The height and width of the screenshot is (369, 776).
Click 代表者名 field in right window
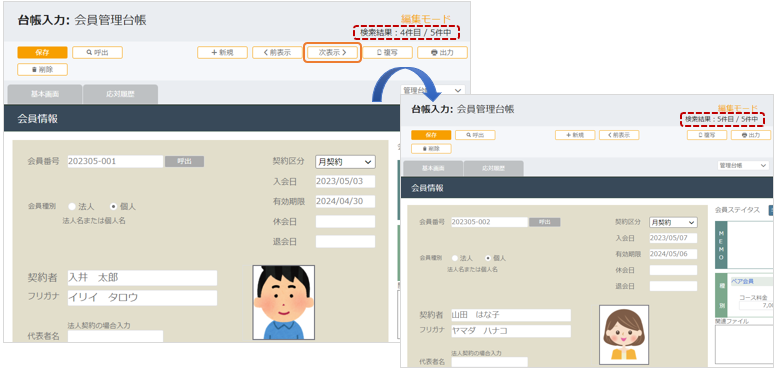[x=489, y=362]
